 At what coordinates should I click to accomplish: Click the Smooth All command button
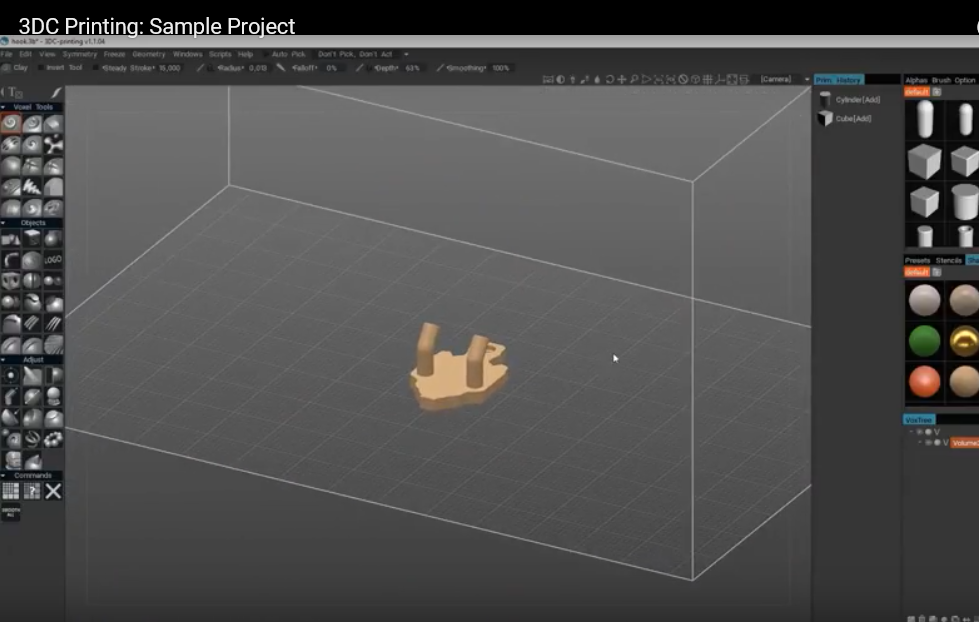coord(11,513)
